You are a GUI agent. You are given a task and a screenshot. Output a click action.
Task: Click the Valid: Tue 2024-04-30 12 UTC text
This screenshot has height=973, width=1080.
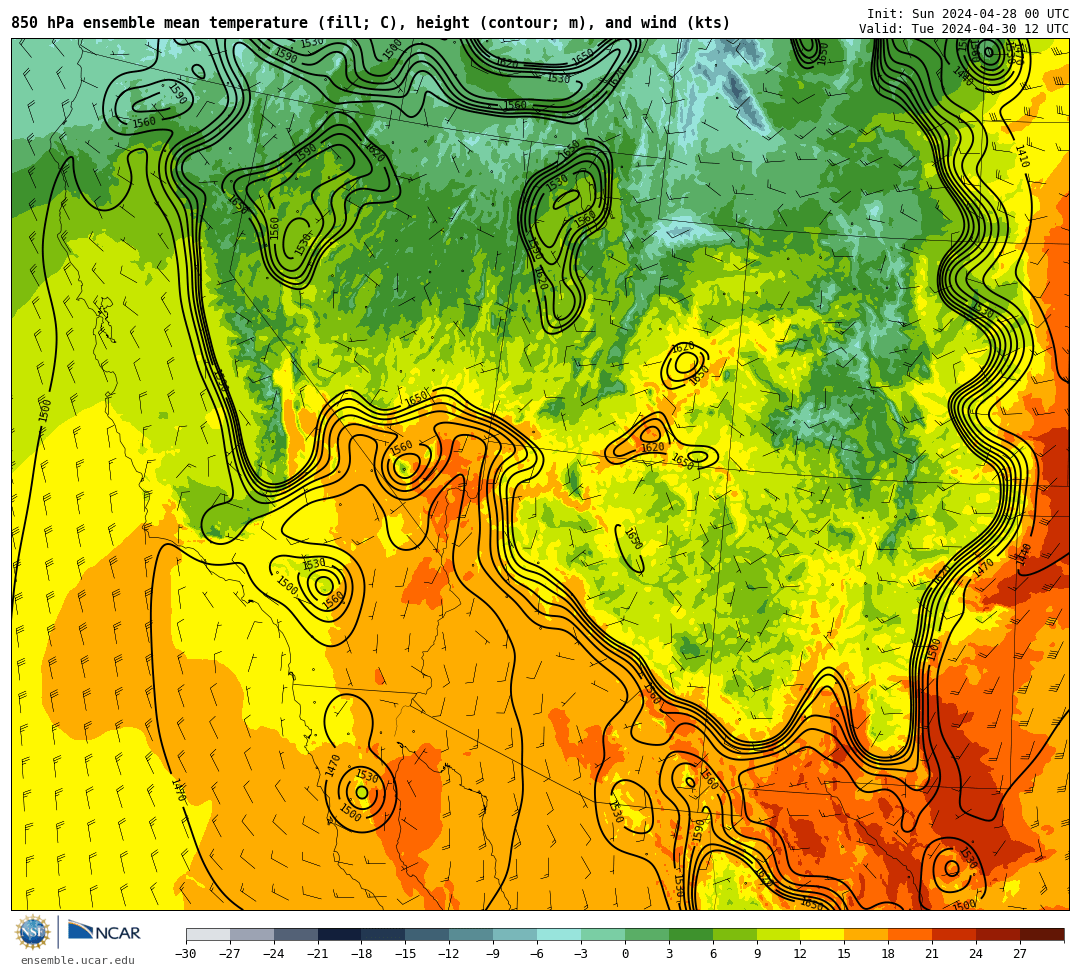coord(964,28)
